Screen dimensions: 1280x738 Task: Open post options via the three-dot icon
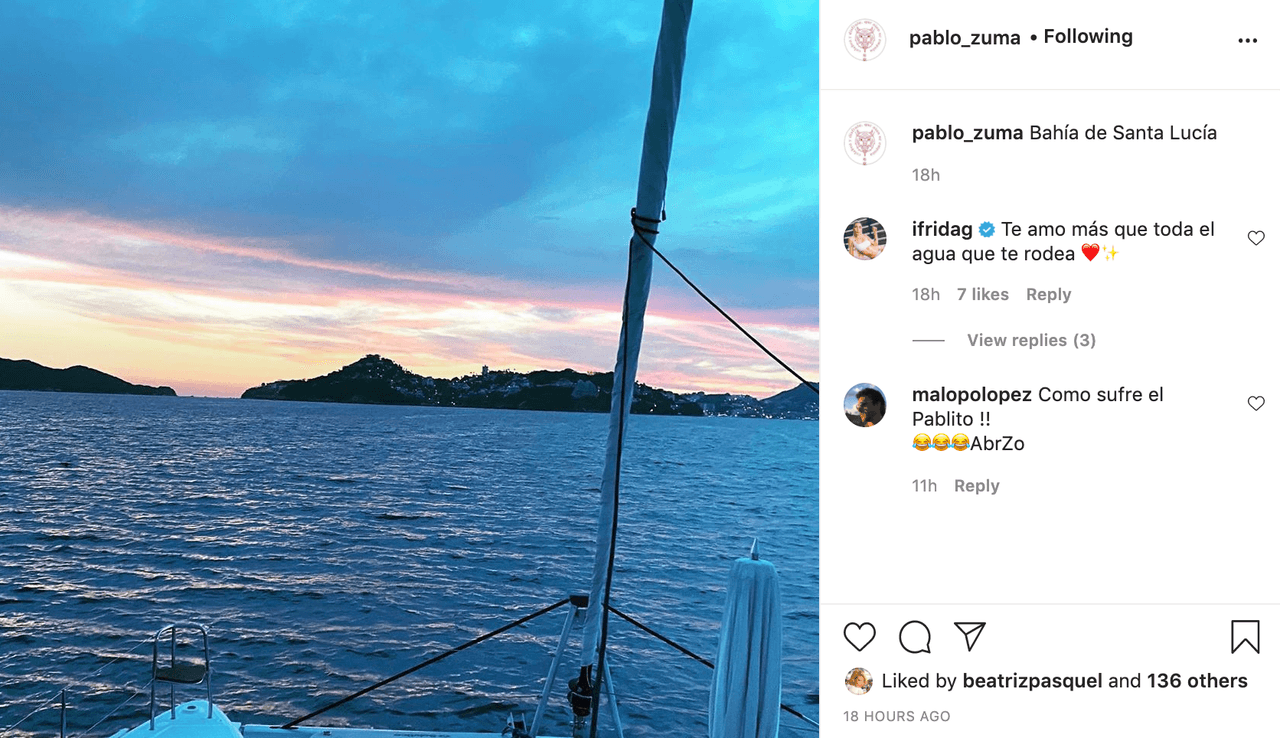pyautogui.click(x=1247, y=40)
